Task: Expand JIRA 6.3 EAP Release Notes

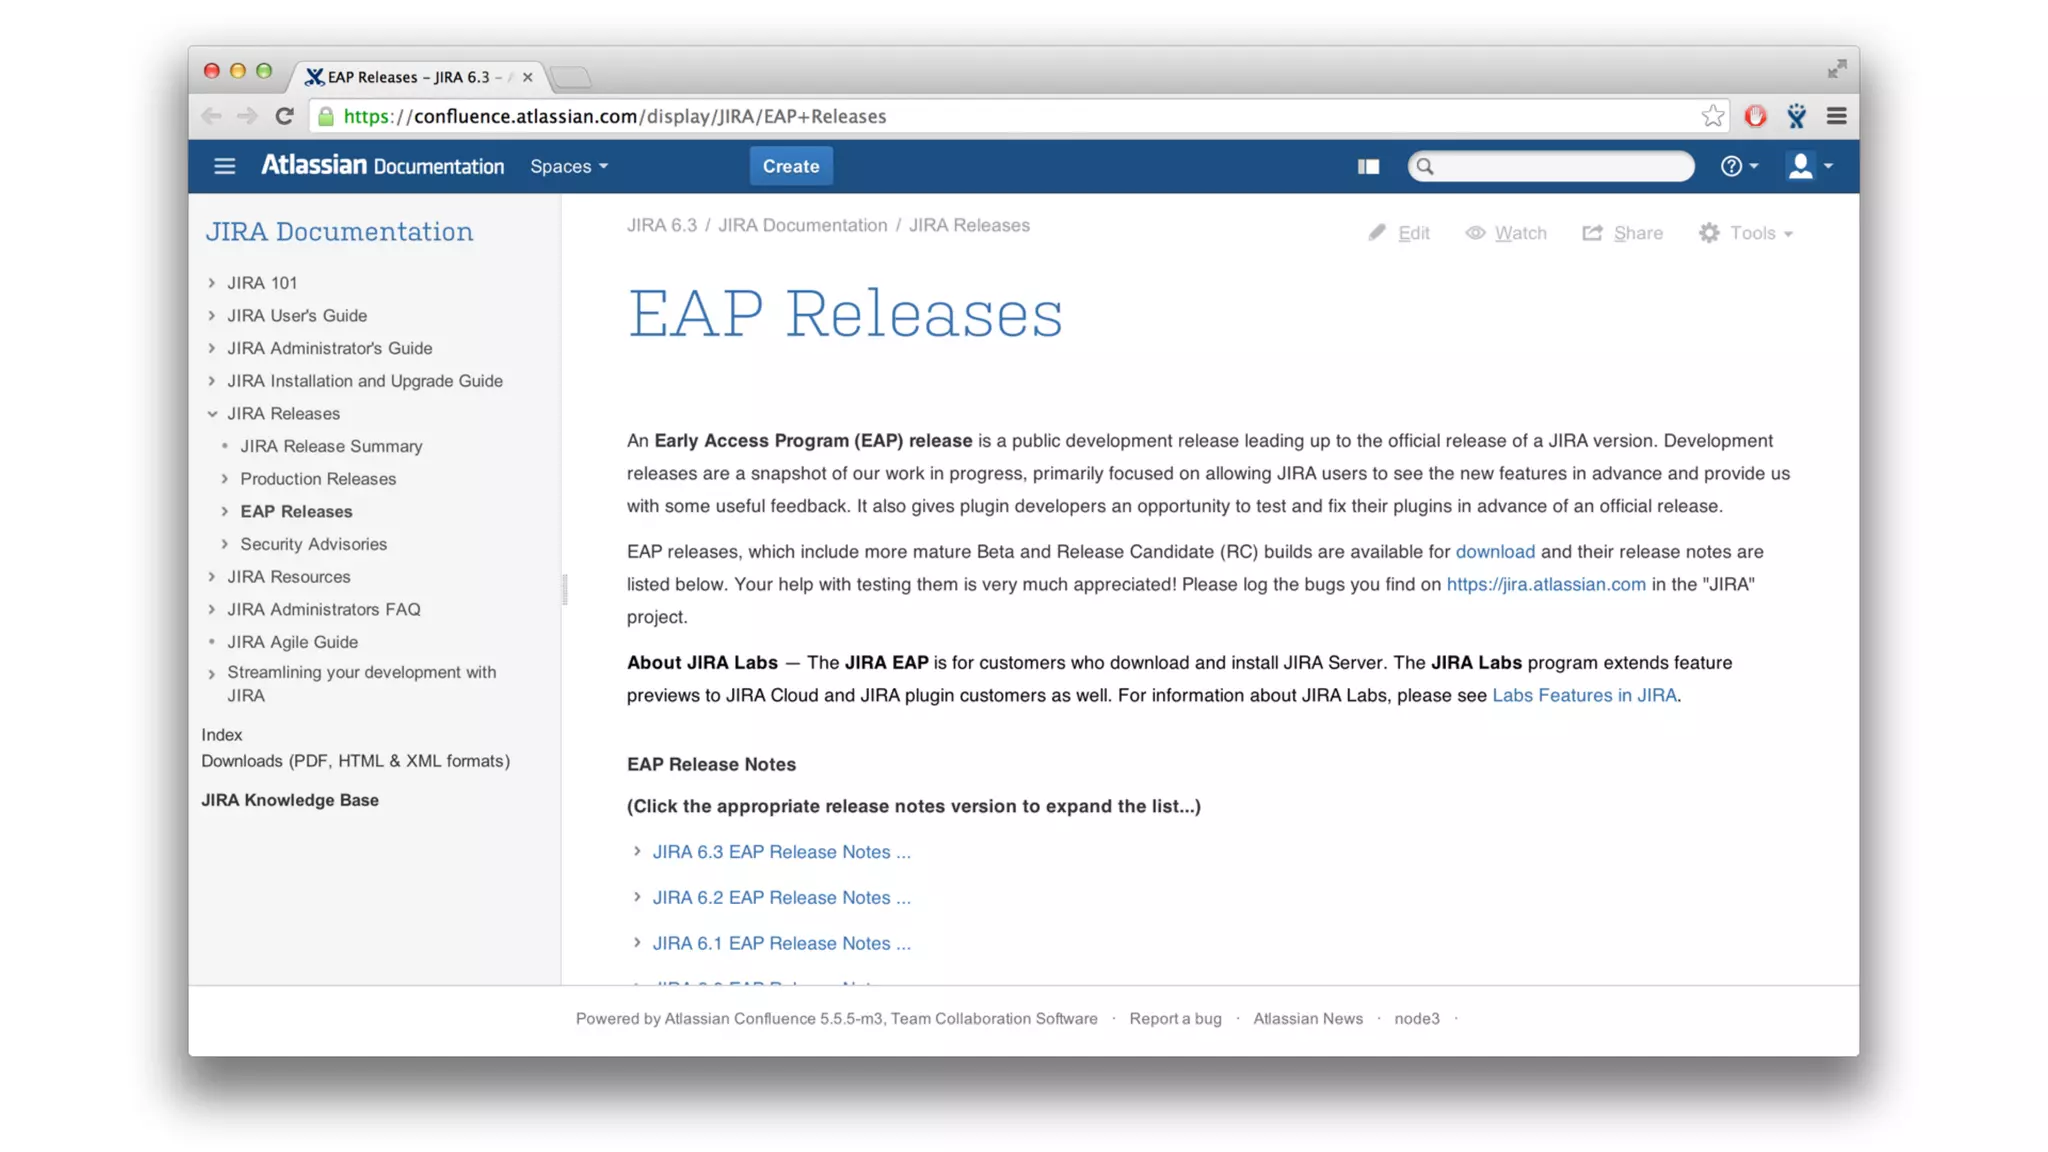Action: point(781,852)
